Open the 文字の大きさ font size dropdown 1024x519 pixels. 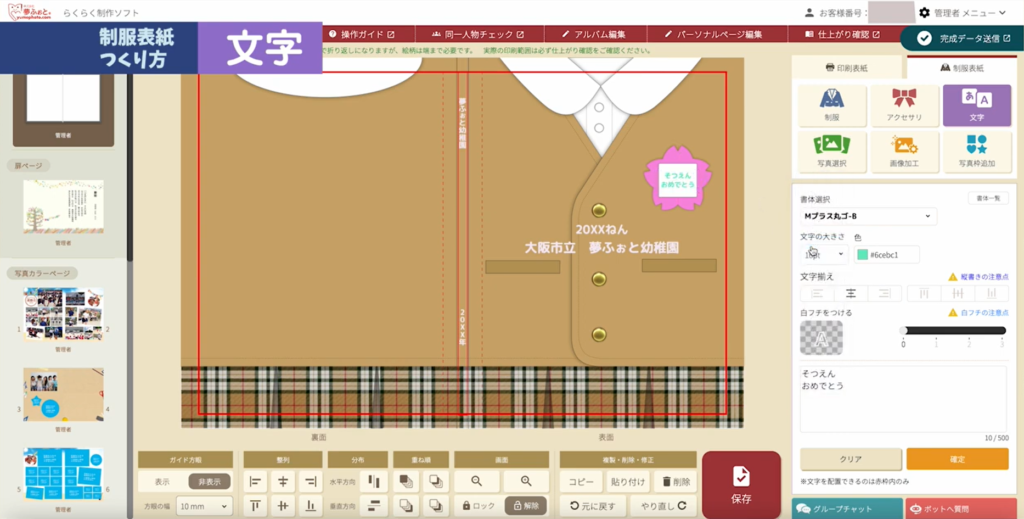(x=824, y=255)
